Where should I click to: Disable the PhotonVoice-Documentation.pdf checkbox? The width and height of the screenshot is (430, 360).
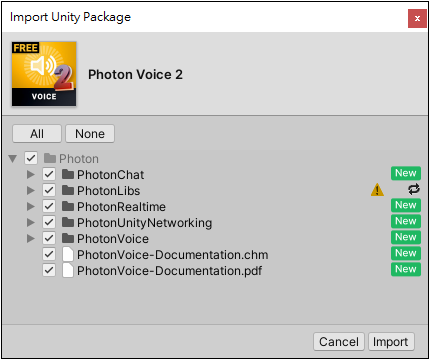[x=49, y=270]
